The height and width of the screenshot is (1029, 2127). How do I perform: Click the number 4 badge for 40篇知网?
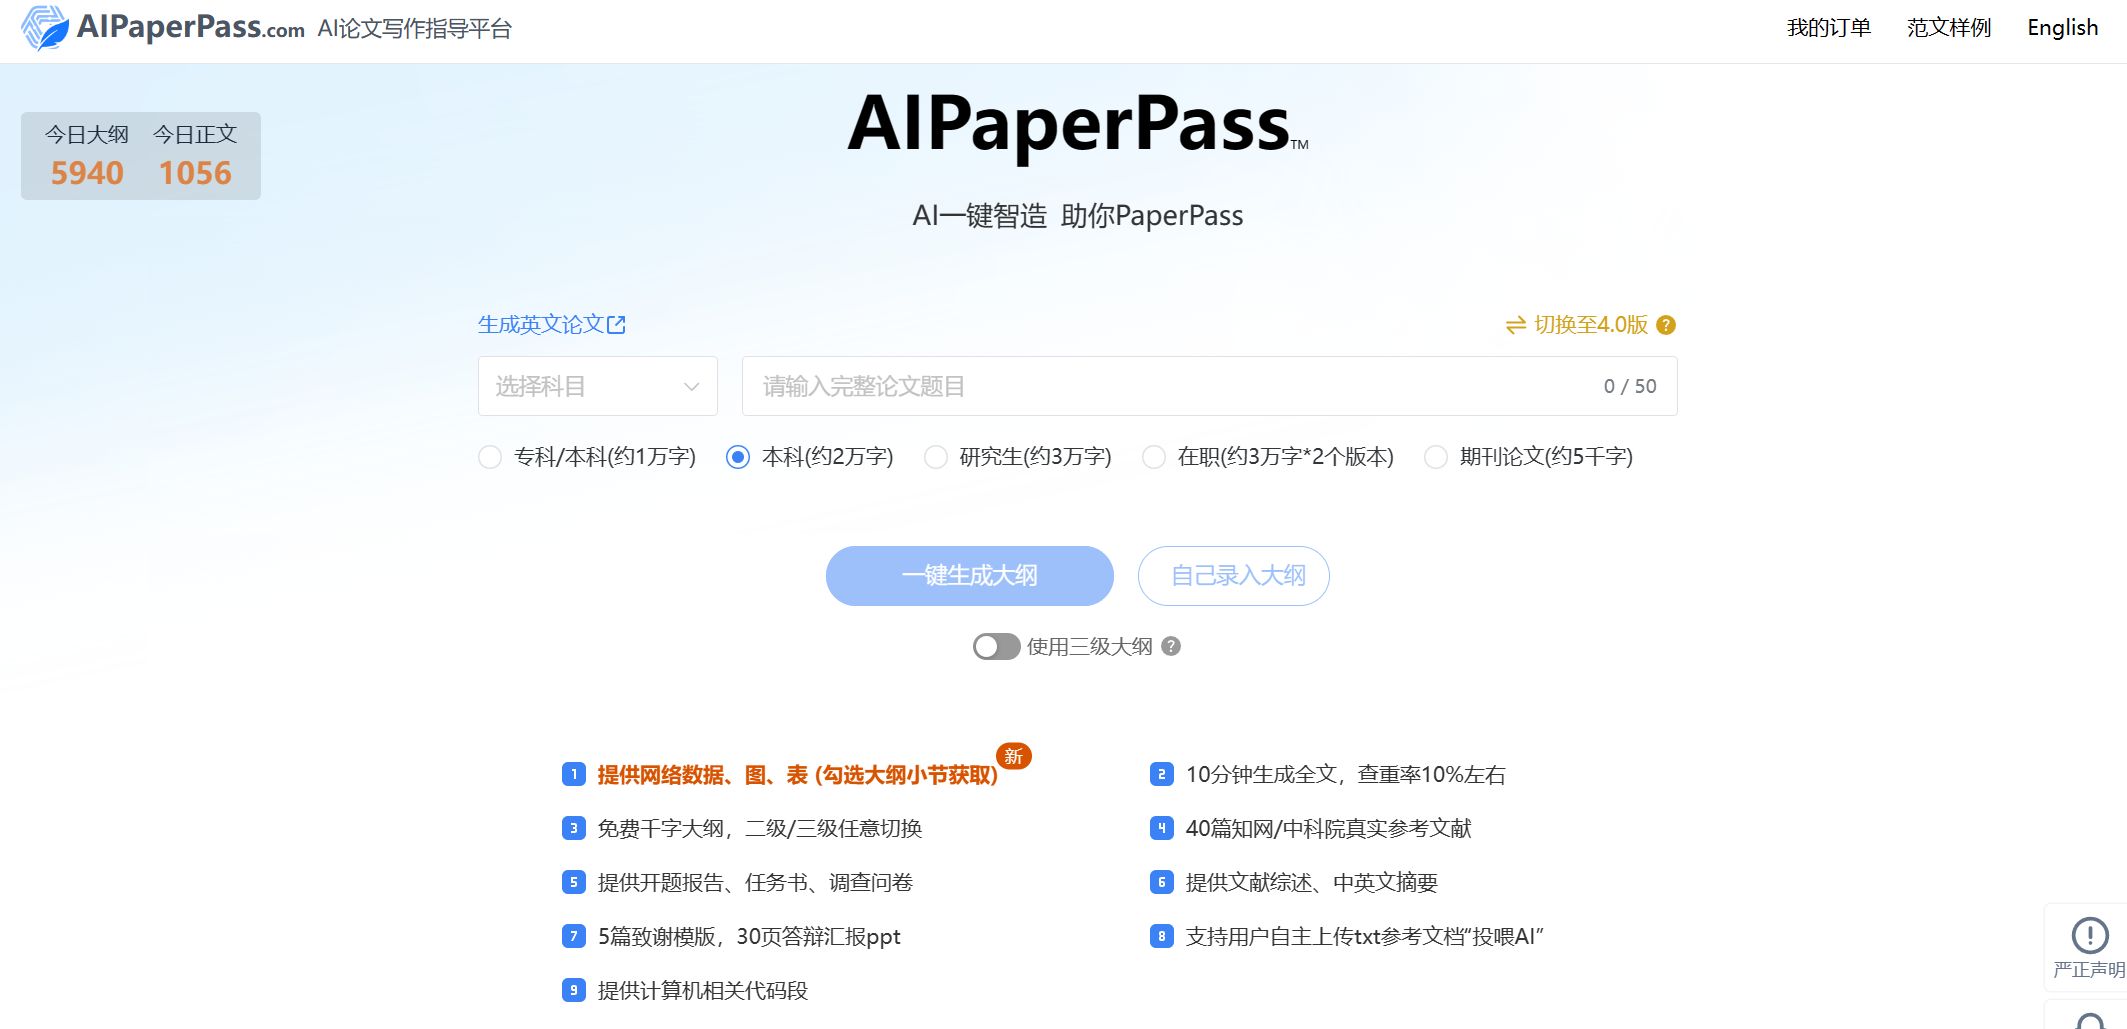pos(1162,828)
